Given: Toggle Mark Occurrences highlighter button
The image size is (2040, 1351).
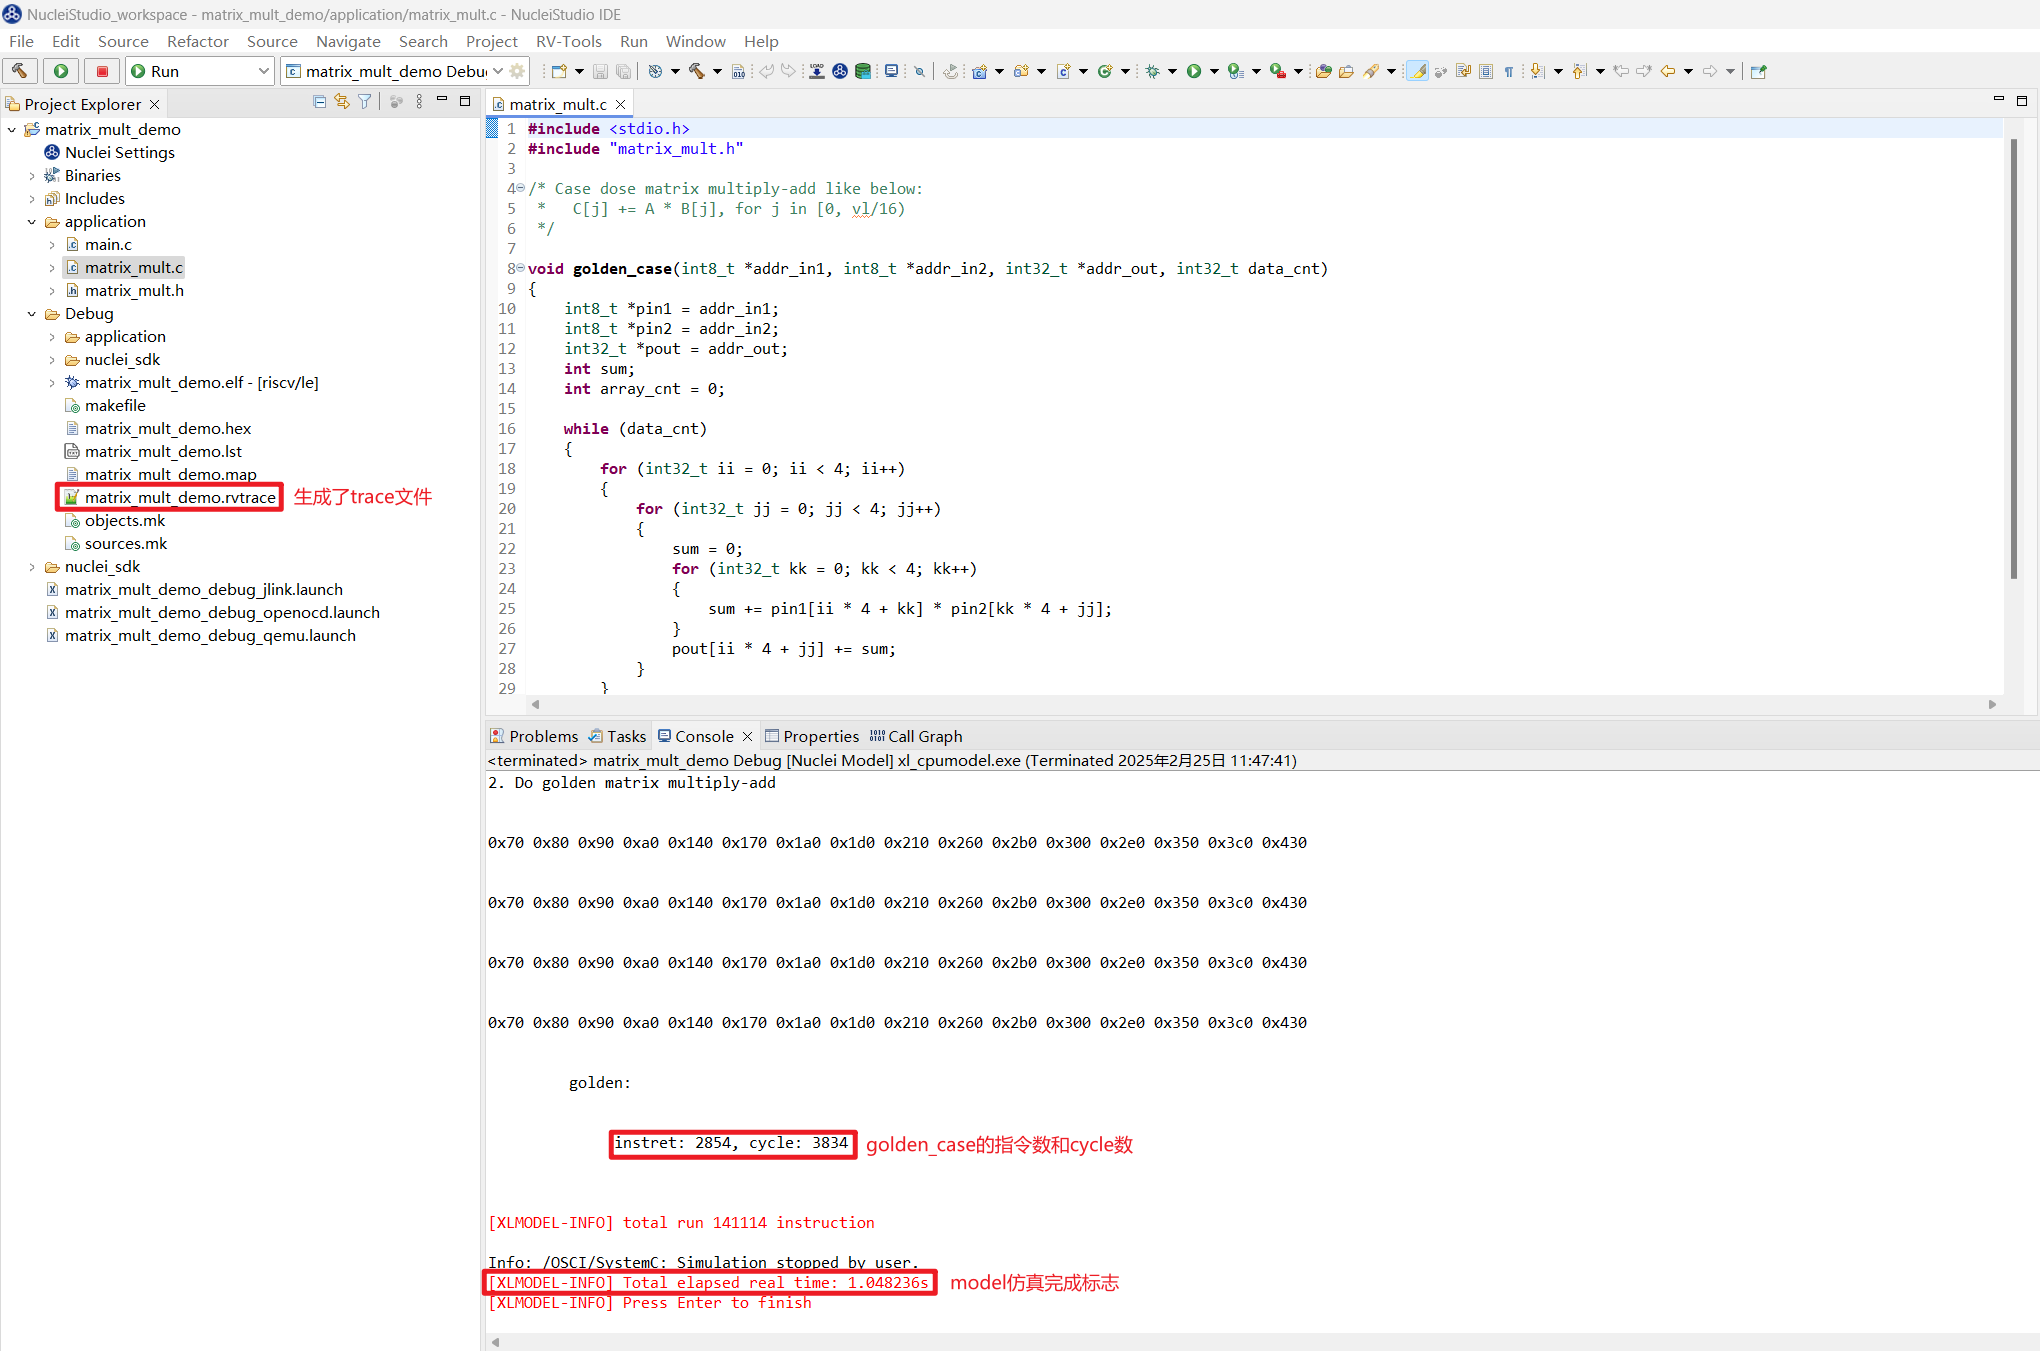Looking at the screenshot, I should [x=1417, y=71].
